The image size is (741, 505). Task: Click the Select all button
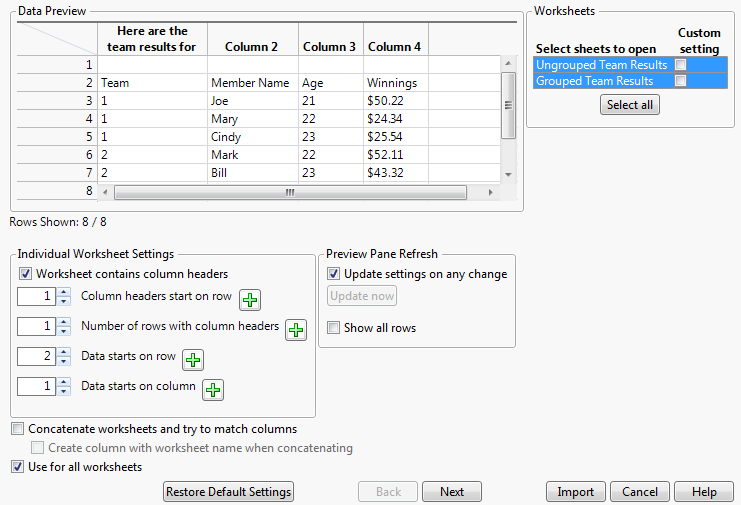point(630,105)
